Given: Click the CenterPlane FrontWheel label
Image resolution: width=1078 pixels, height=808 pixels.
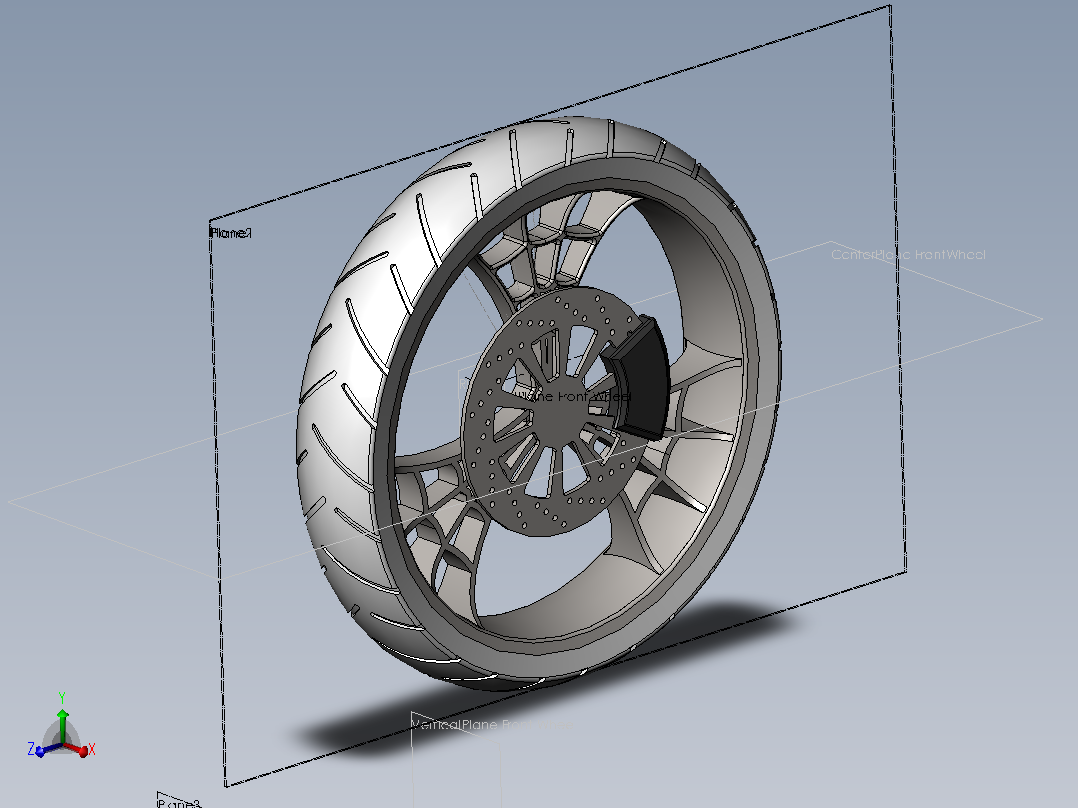Looking at the screenshot, I should click(x=908, y=254).
